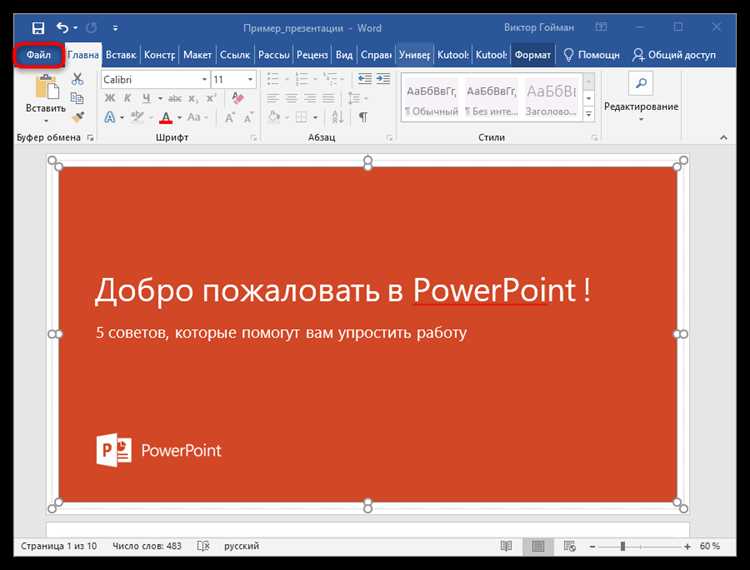Open ribbon display options icon in title bar
The width and height of the screenshot is (750, 570).
click(601, 27)
